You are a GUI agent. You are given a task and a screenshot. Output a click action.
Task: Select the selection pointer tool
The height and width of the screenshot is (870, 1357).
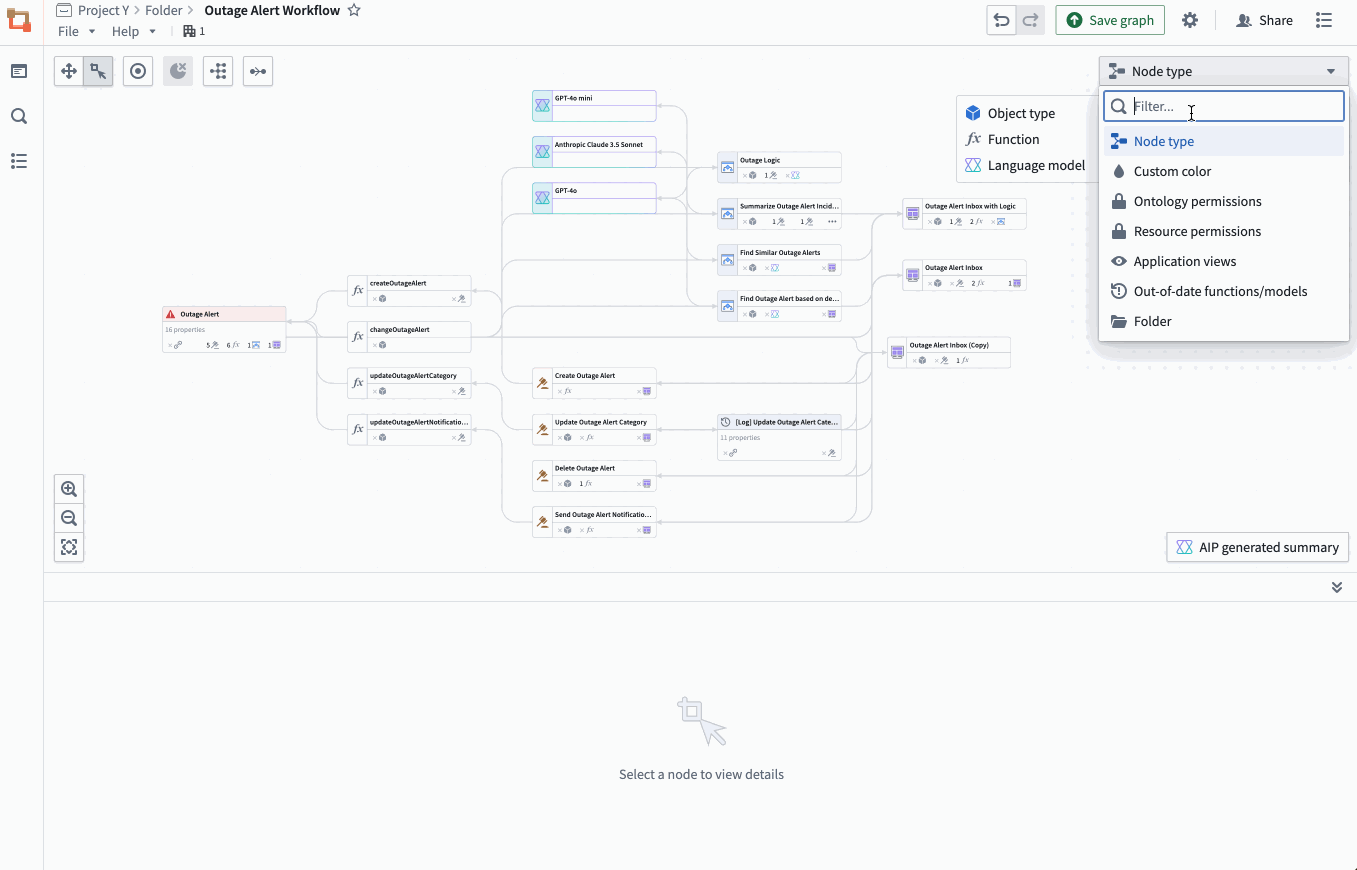coord(98,71)
